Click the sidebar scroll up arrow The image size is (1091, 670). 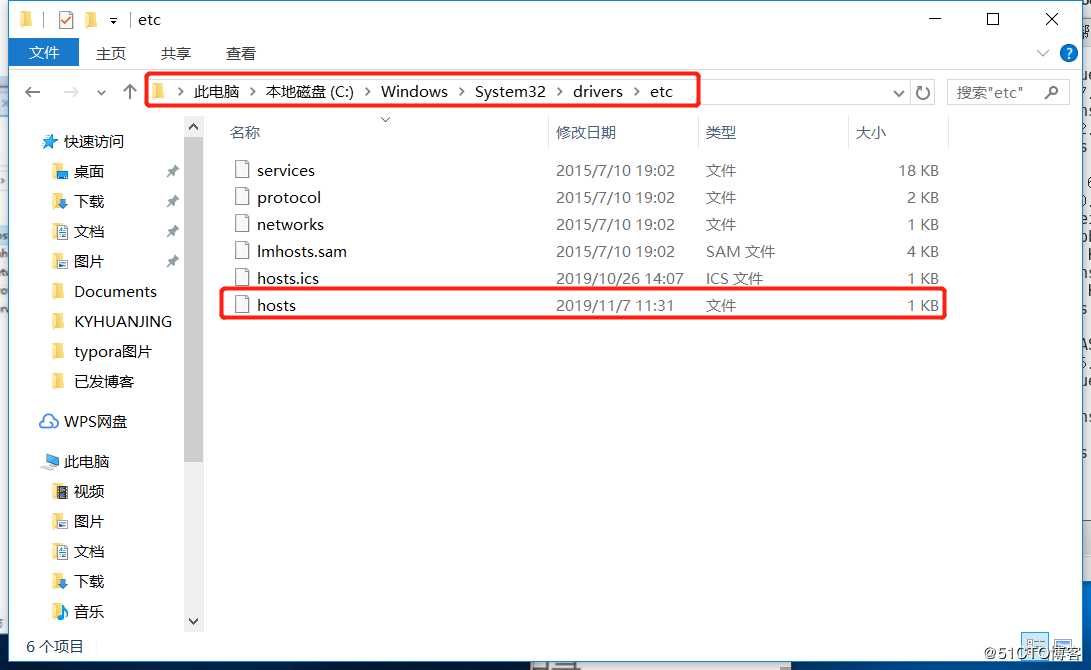(193, 127)
